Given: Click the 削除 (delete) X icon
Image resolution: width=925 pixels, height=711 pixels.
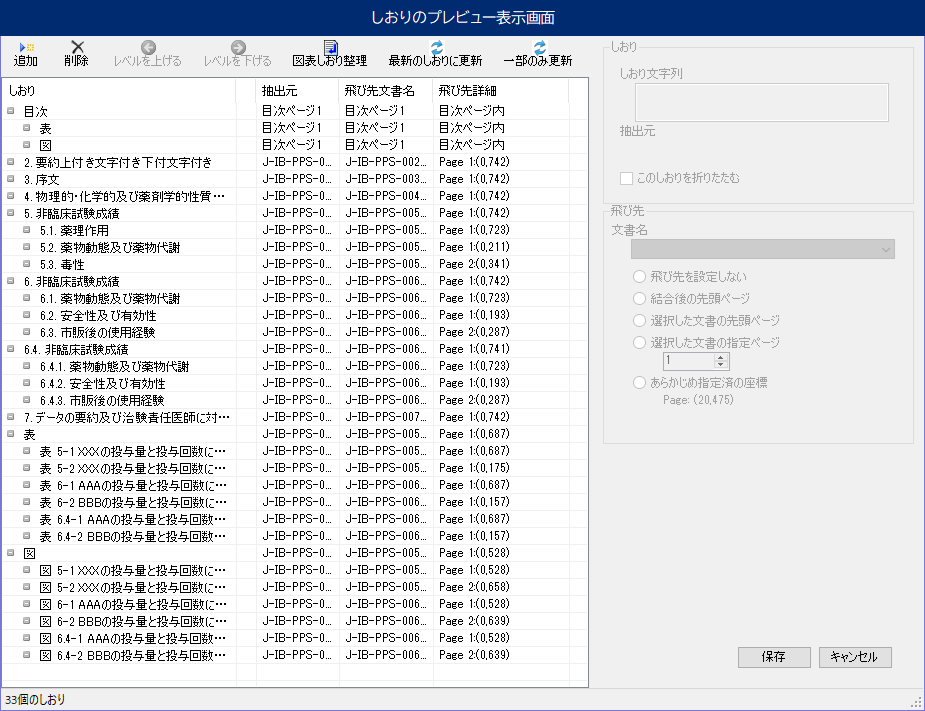Looking at the screenshot, I should click(77, 47).
